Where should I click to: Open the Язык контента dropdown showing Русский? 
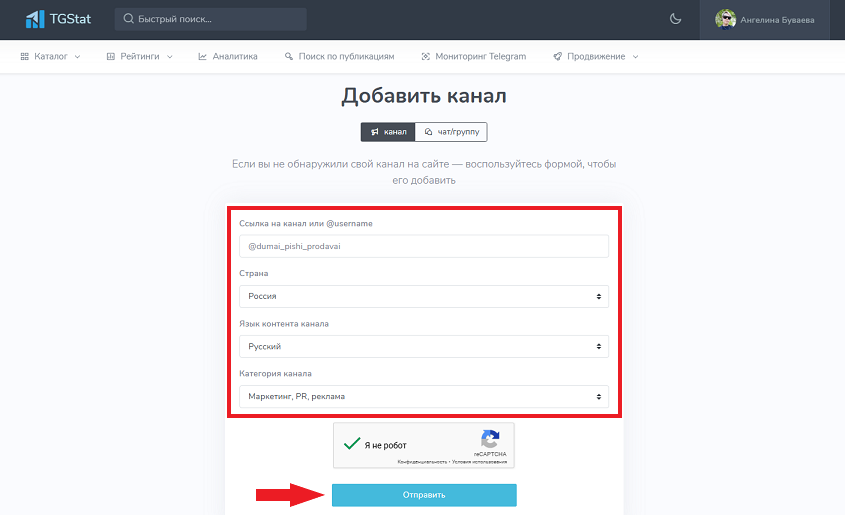[424, 346]
